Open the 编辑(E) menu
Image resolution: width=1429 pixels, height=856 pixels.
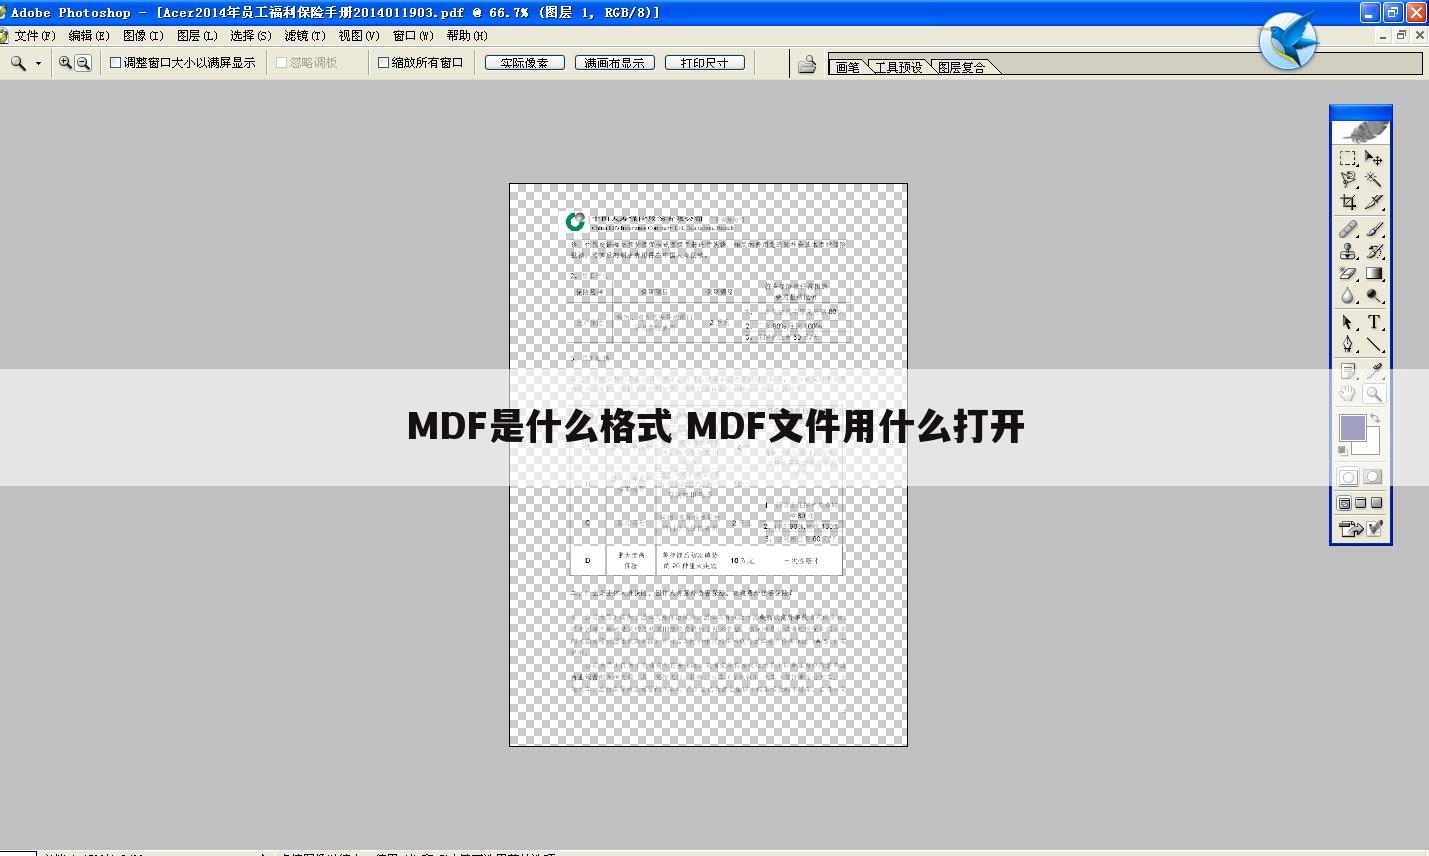pos(89,35)
